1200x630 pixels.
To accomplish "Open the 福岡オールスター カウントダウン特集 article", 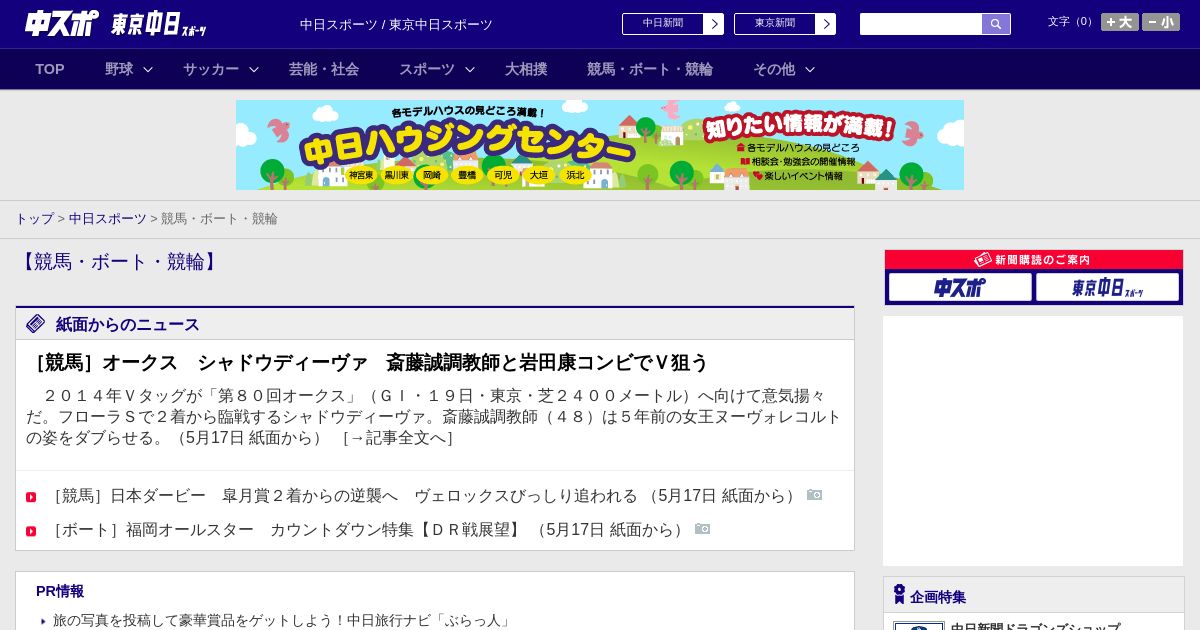I will tap(368, 530).
